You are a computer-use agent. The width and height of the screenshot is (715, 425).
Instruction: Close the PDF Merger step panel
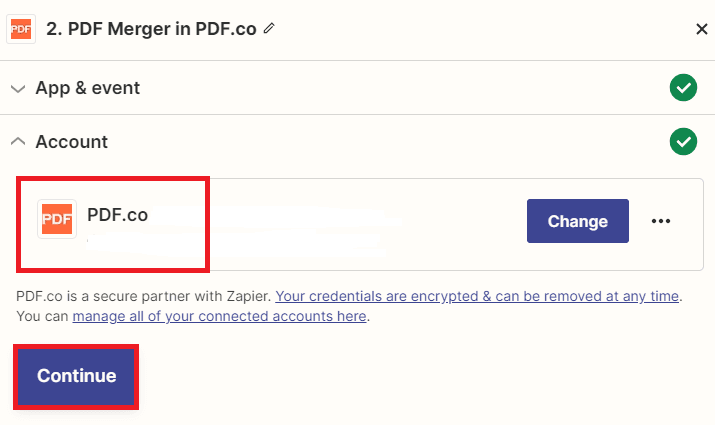click(x=701, y=28)
